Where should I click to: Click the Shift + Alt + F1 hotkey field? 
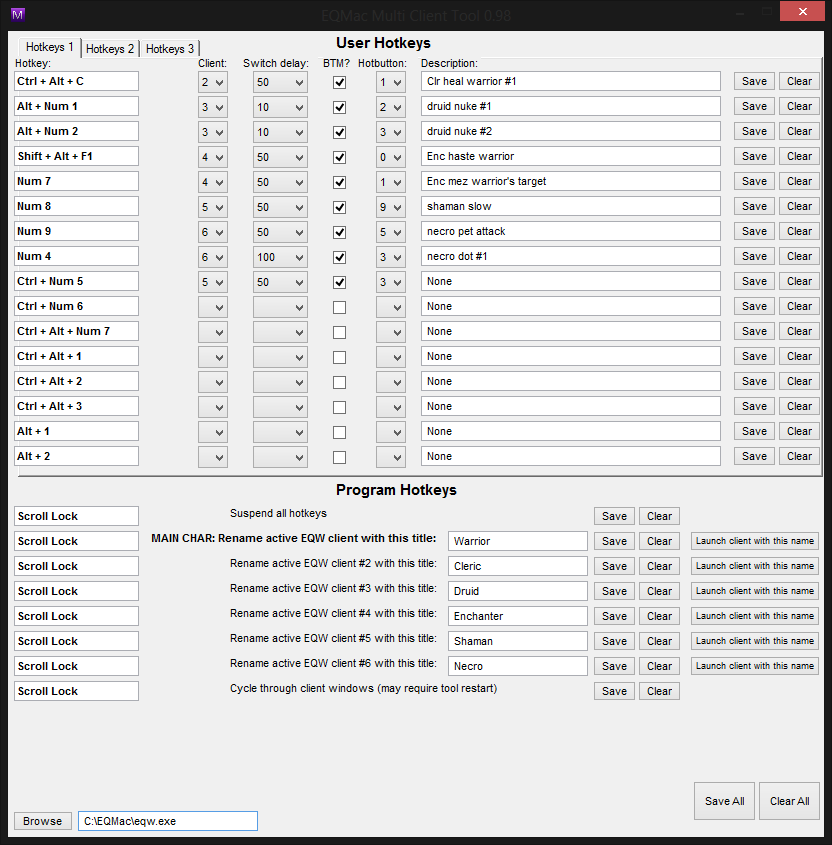[76, 156]
